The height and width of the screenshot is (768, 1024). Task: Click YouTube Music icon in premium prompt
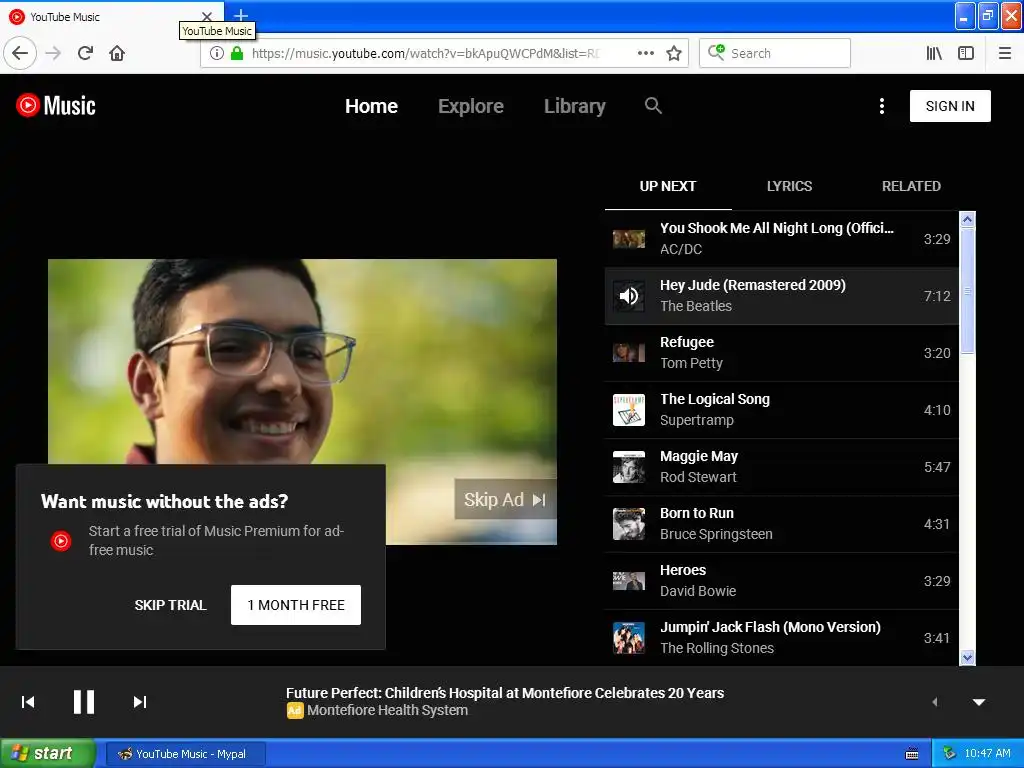coord(61,541)
